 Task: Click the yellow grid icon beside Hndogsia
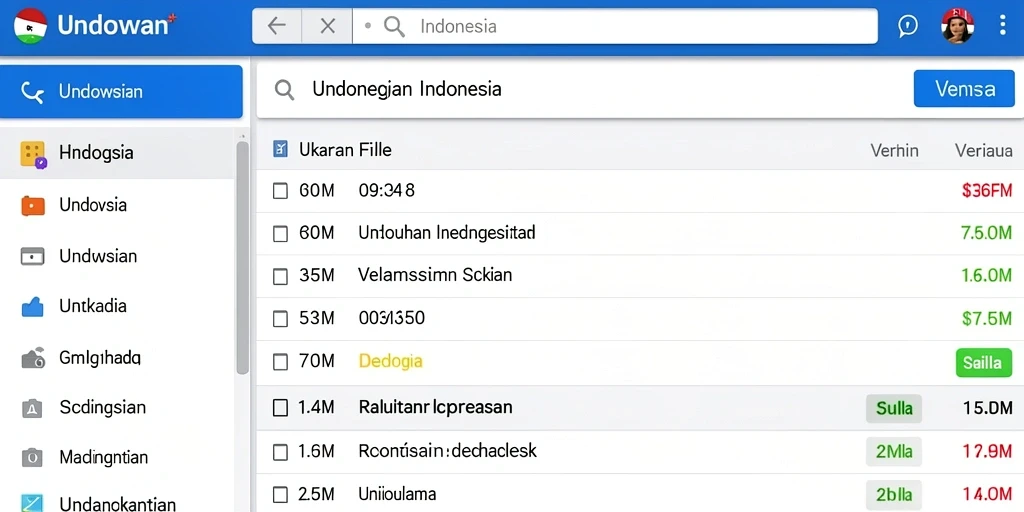click(33, 154)
